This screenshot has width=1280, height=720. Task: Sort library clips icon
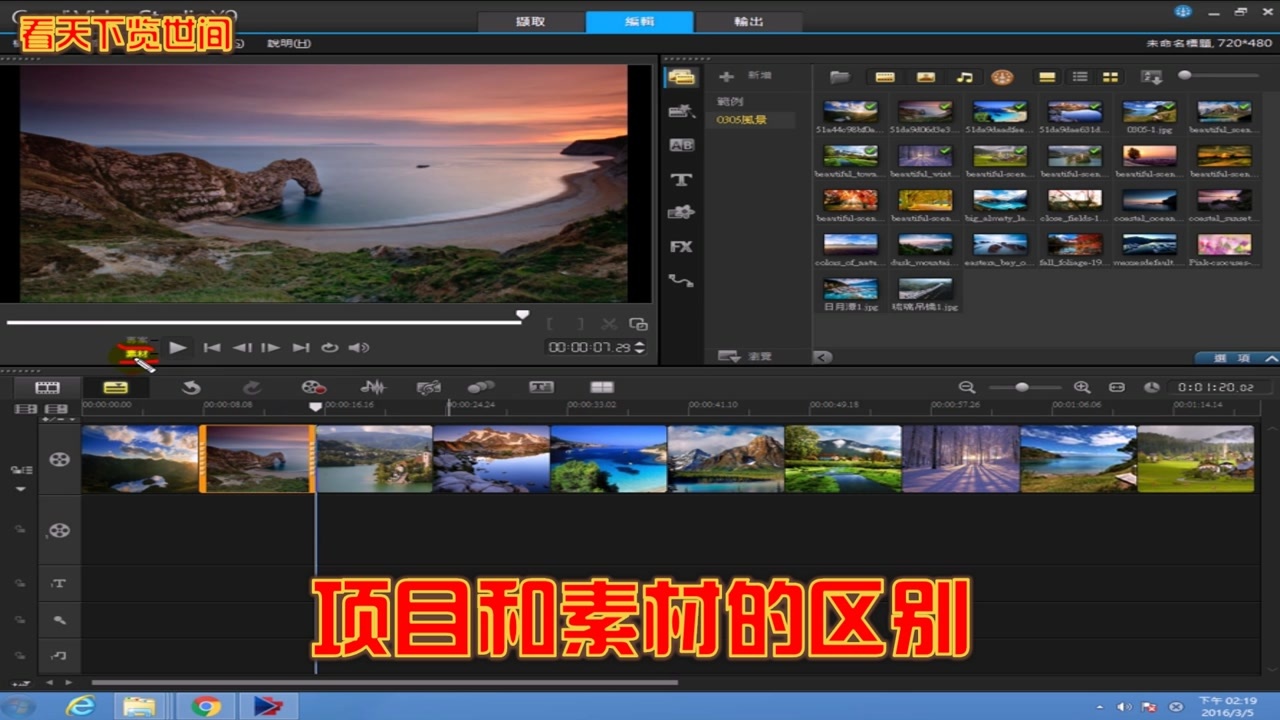[x=1152, y=77]
